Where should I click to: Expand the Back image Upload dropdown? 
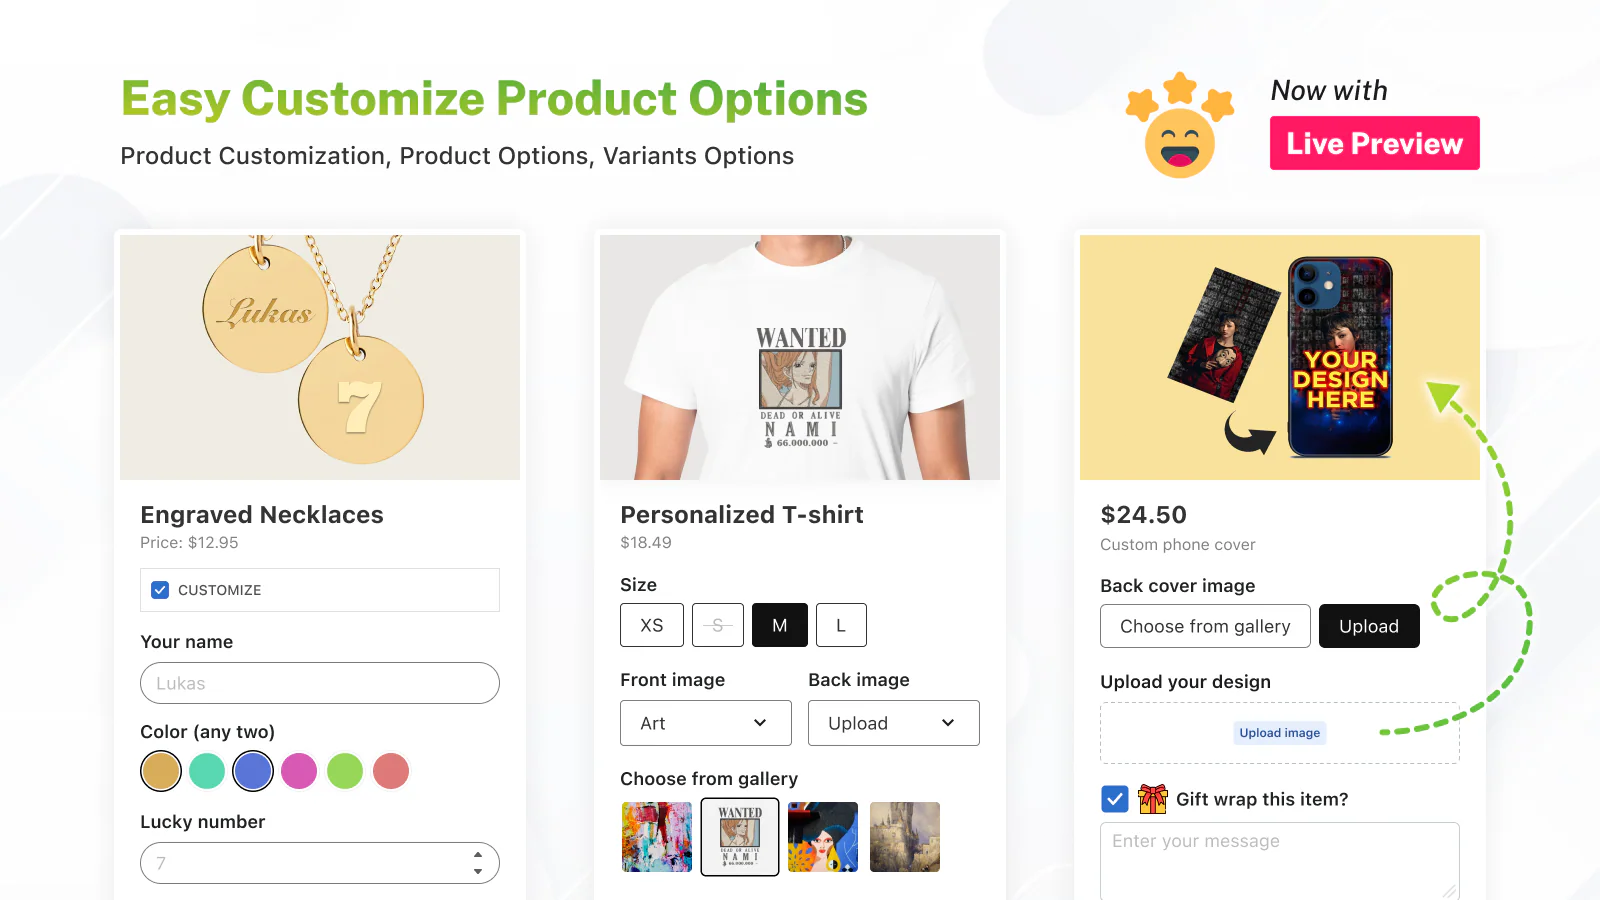click(893, 723)
